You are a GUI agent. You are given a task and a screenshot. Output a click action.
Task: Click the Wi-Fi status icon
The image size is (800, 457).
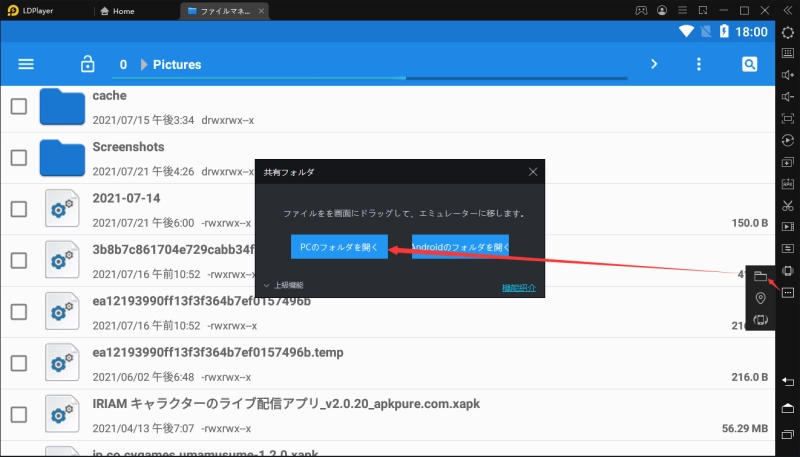point(686,32)
